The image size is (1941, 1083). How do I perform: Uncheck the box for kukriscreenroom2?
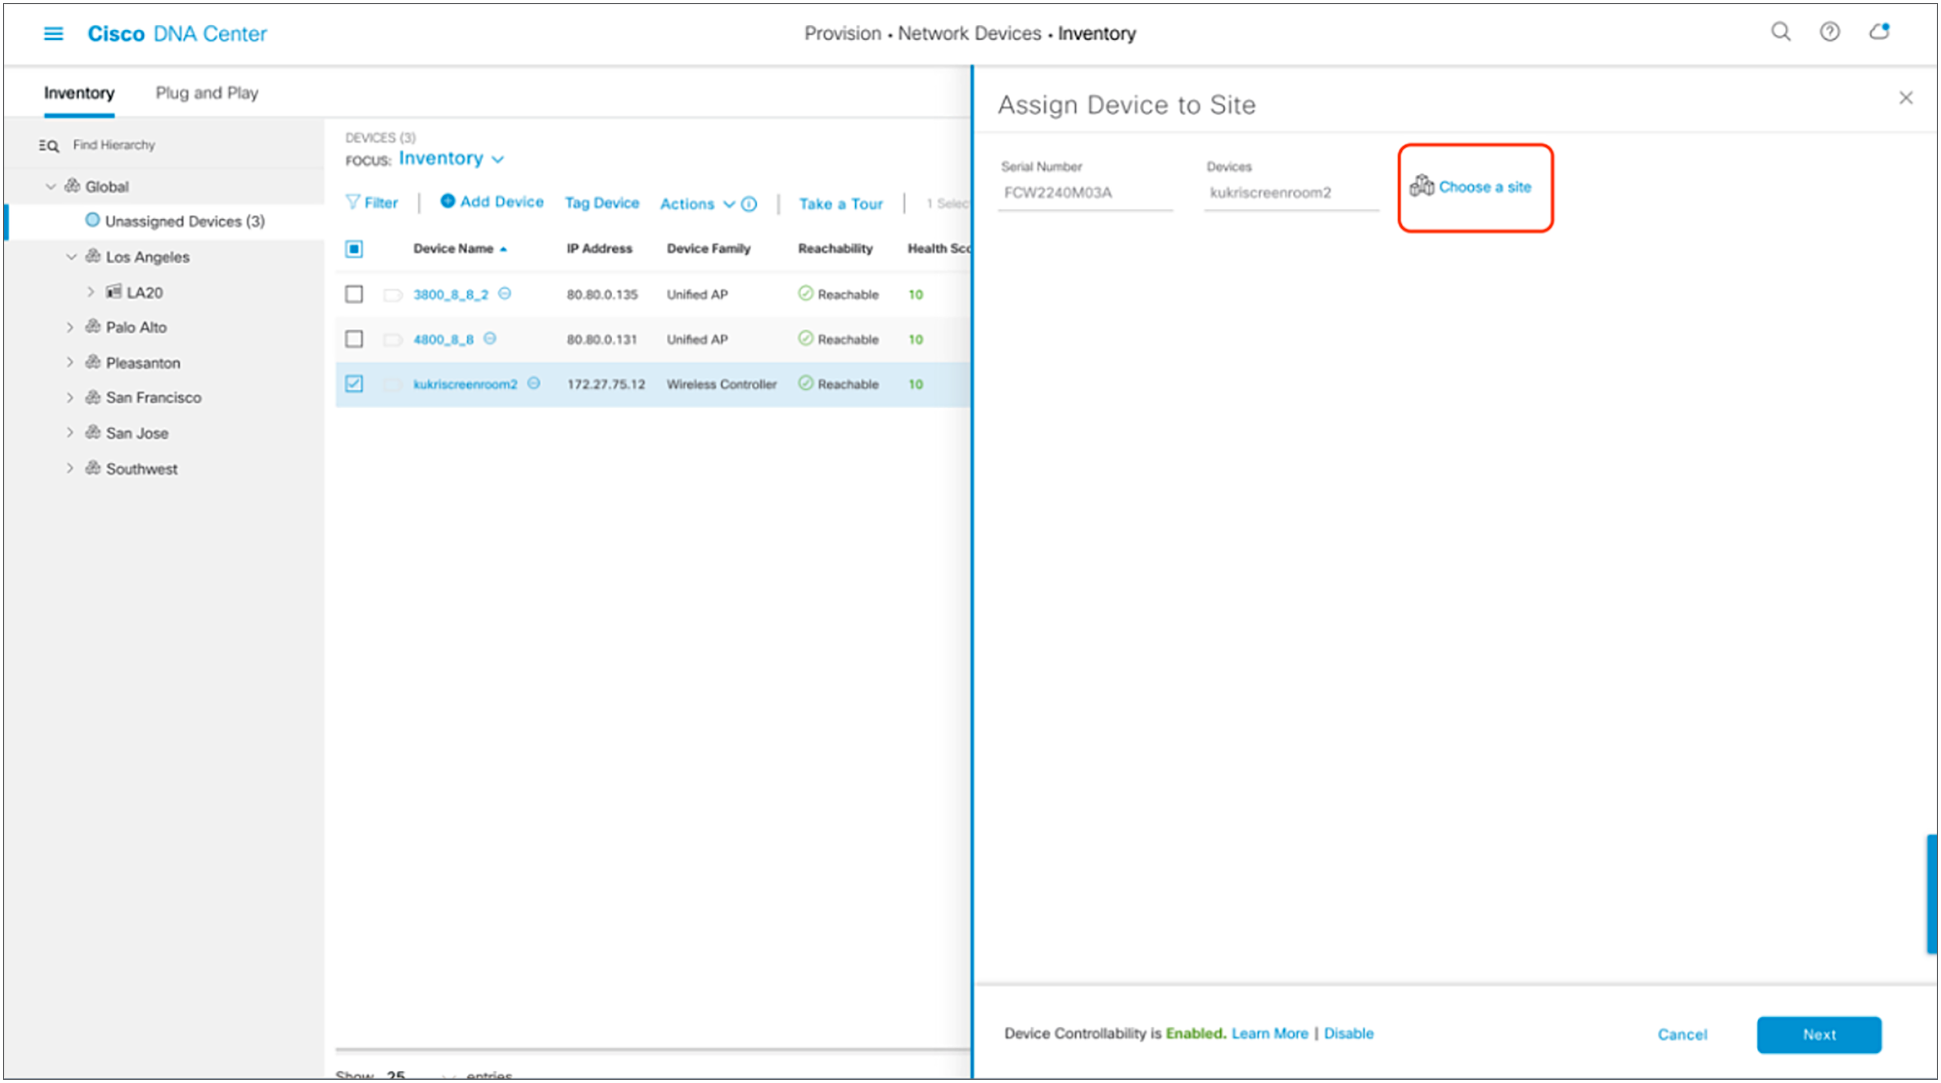(x=354, y=384)
